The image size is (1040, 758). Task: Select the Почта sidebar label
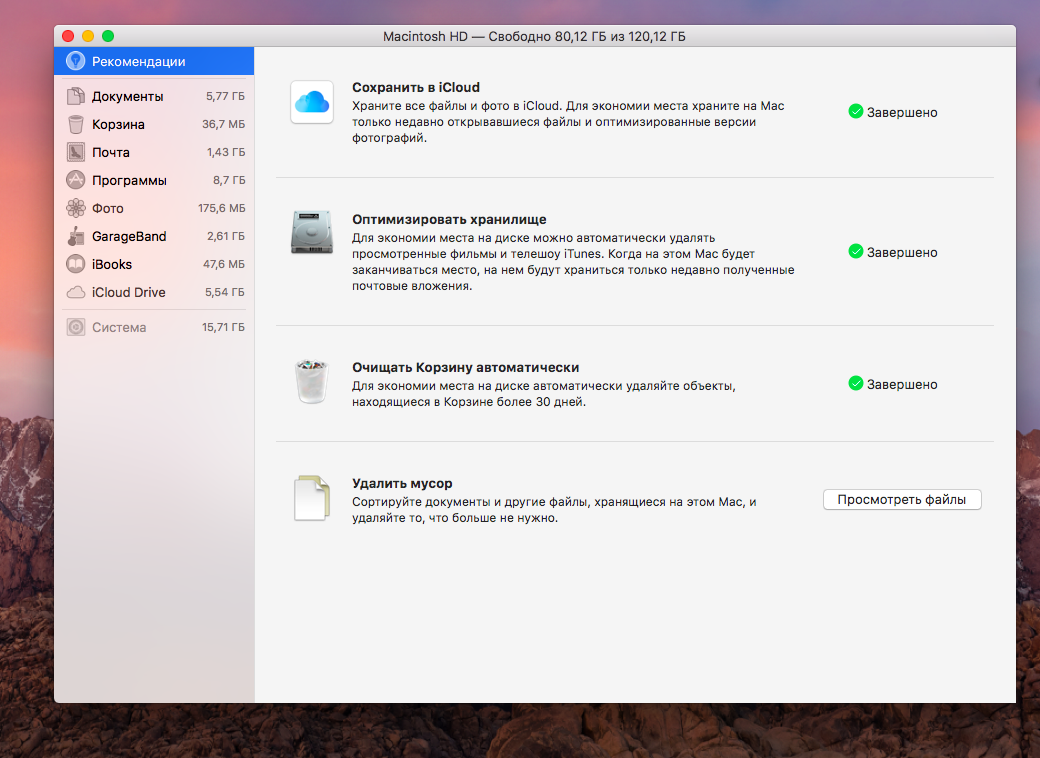point(111,152)
